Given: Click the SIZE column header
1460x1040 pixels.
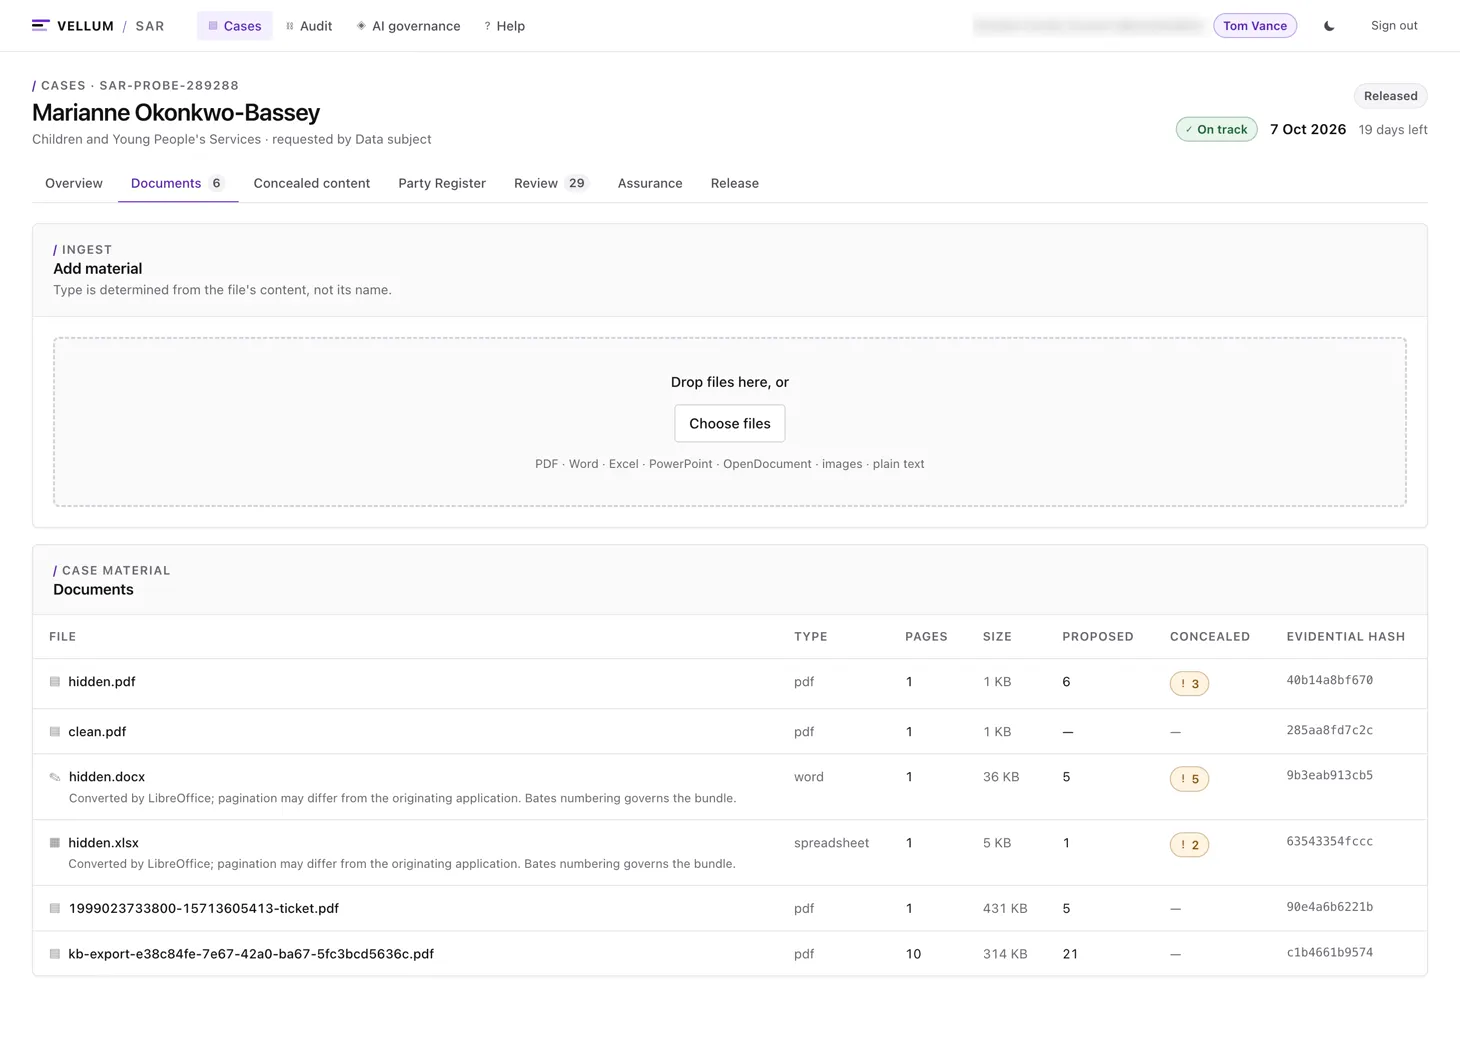Looking at the screenshot, I should point(997,637).
